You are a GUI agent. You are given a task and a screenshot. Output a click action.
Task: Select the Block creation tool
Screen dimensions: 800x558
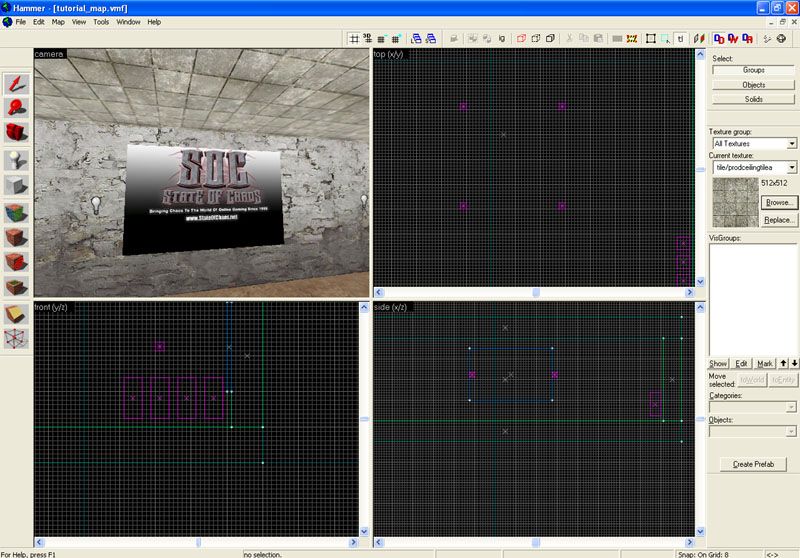(x=17, y=186)
